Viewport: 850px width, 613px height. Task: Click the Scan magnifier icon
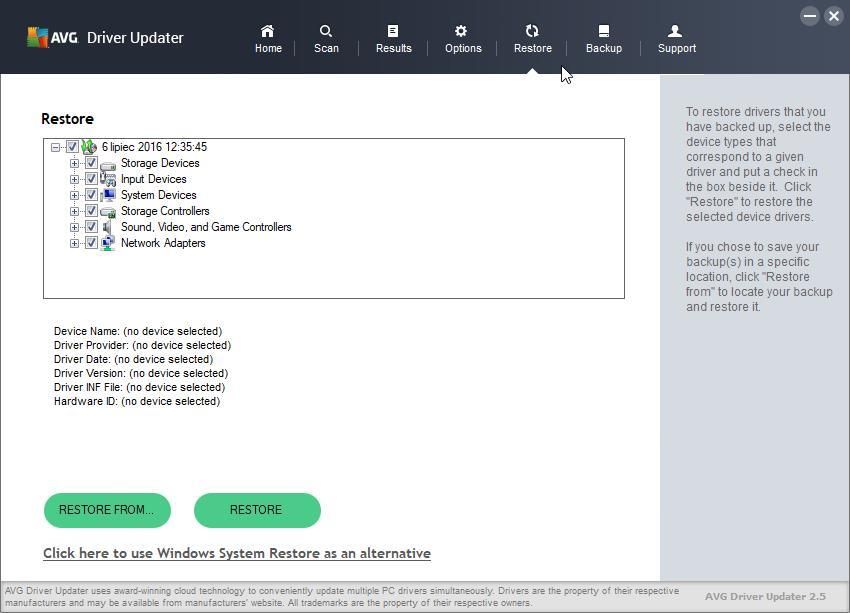pos(326,31)
